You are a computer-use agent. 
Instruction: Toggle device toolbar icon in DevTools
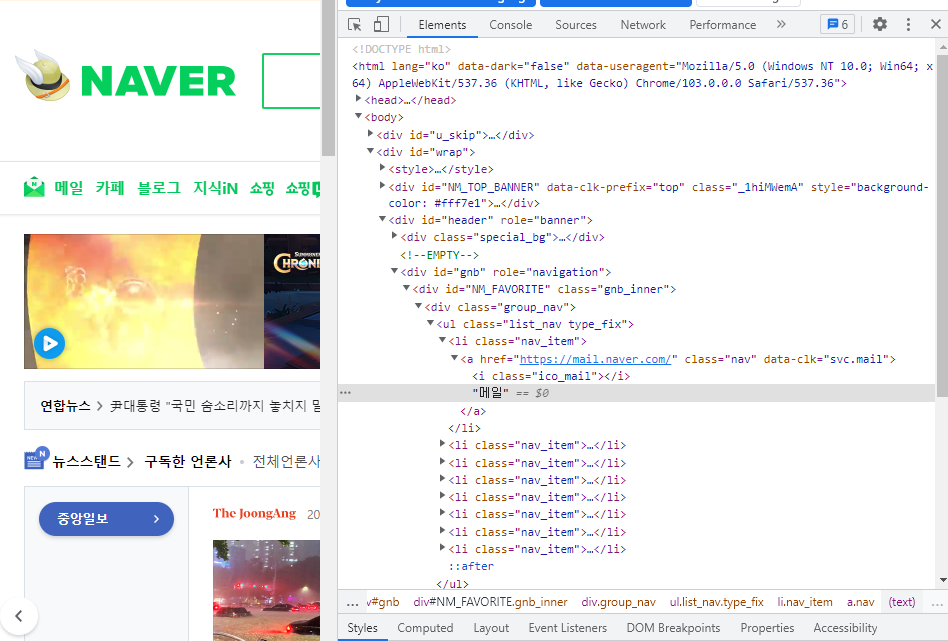(381, 24)
